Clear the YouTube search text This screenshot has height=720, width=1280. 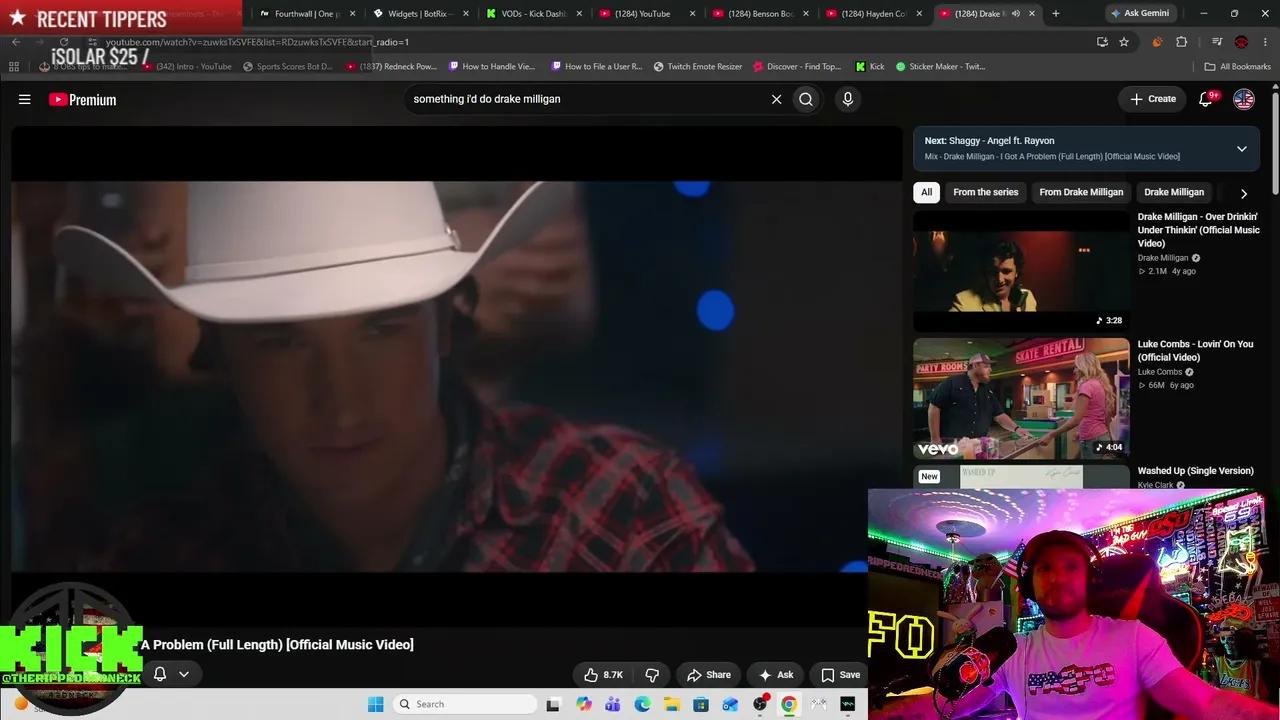point(776,99)
